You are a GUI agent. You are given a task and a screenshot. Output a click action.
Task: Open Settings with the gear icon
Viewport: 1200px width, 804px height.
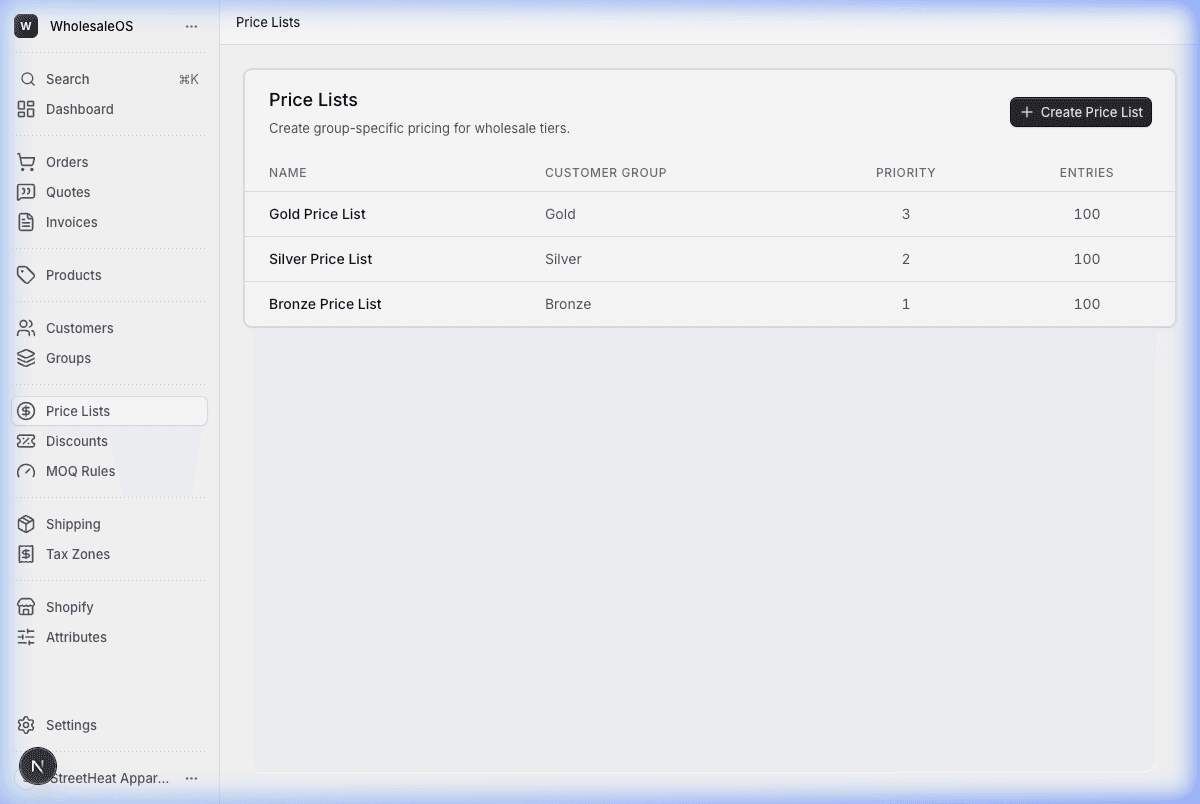(25, 725)
